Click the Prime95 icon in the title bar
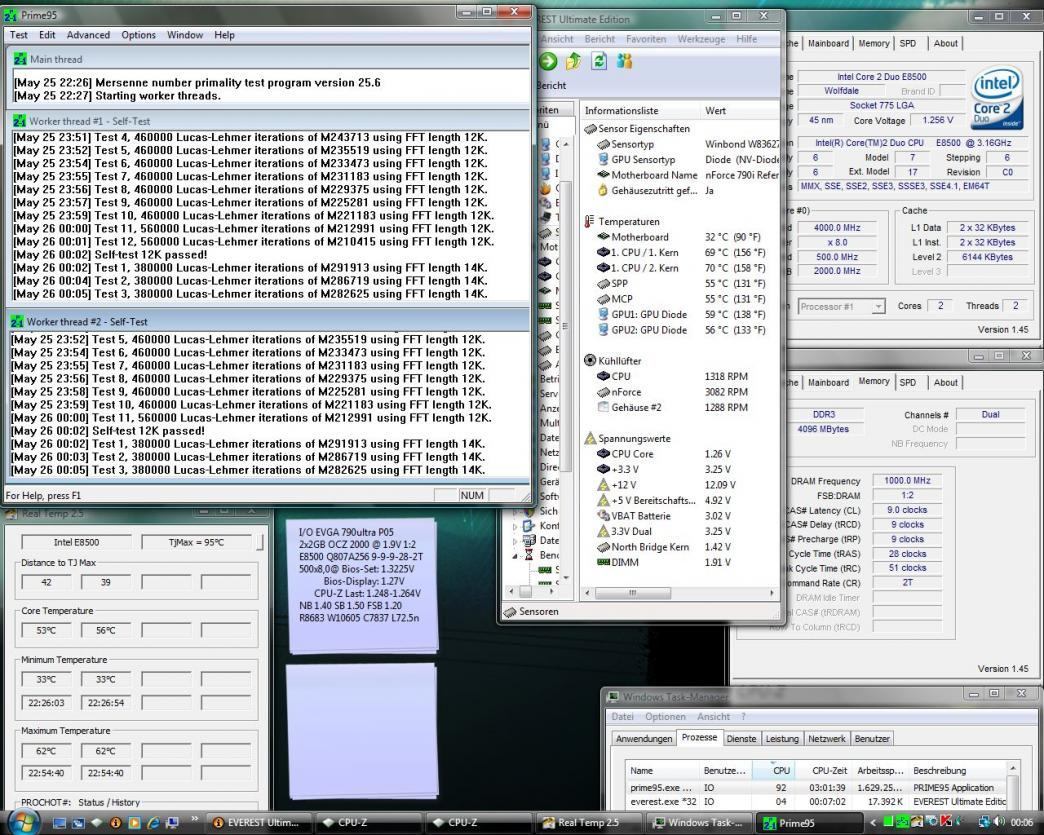The image size is (1044, 835). (10, 15)
